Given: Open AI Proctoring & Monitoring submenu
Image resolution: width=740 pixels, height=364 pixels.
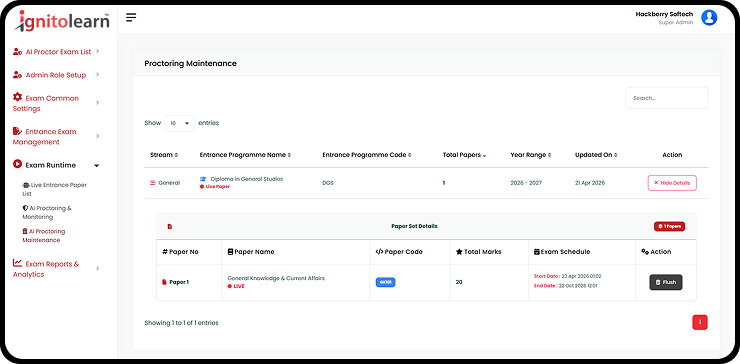Looking at the screenshot, I should pos(47,212).
